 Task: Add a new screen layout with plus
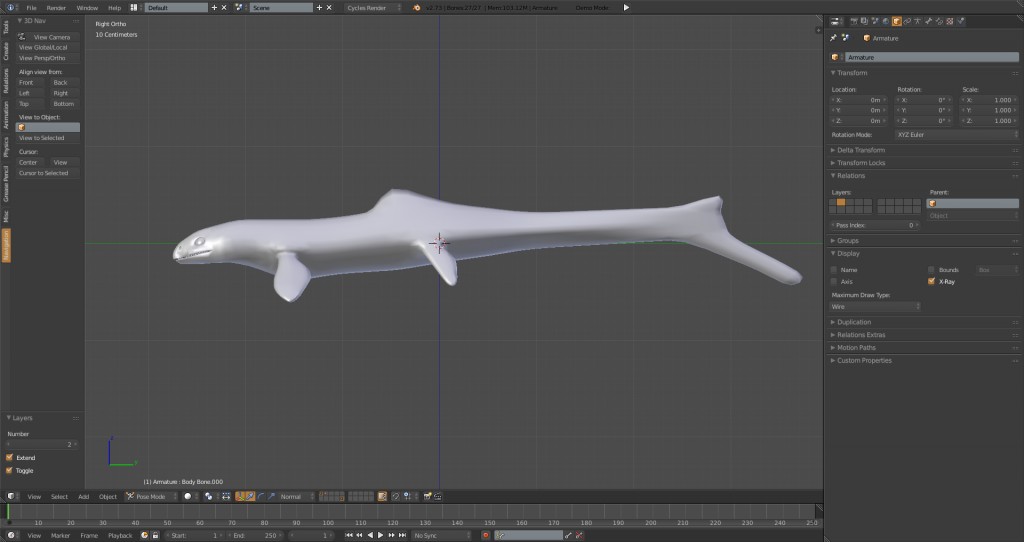click(214, 8)
